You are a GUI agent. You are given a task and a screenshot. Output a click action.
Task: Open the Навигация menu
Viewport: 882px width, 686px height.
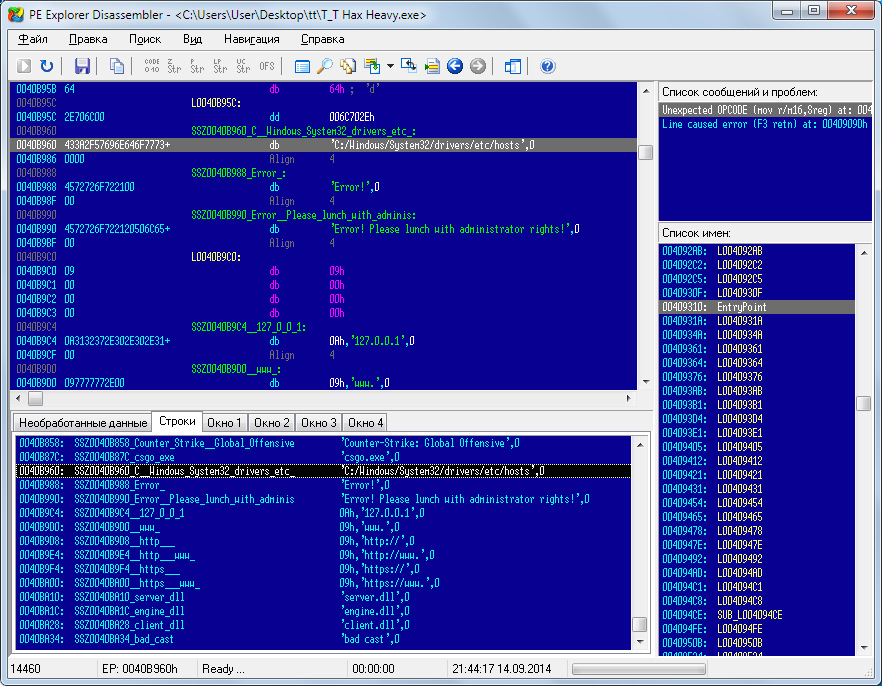click(252, 39)
